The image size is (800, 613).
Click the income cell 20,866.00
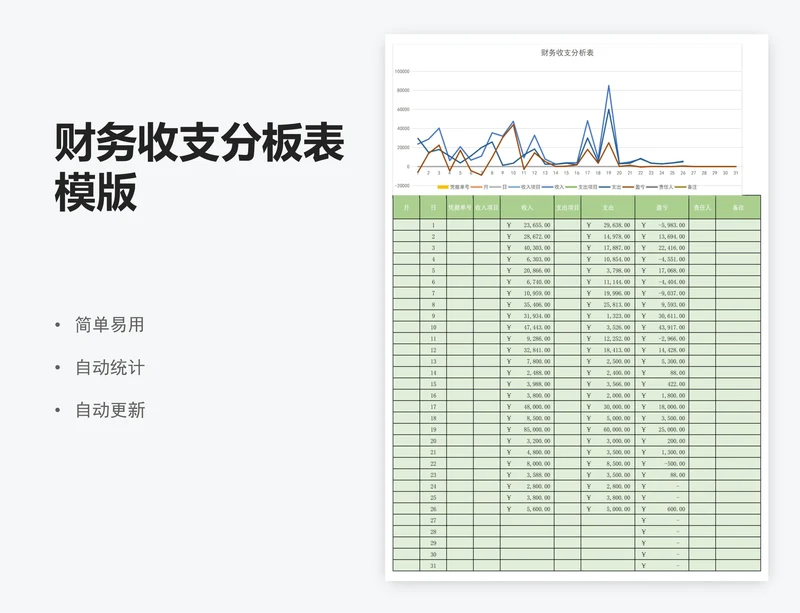[527, 271]
